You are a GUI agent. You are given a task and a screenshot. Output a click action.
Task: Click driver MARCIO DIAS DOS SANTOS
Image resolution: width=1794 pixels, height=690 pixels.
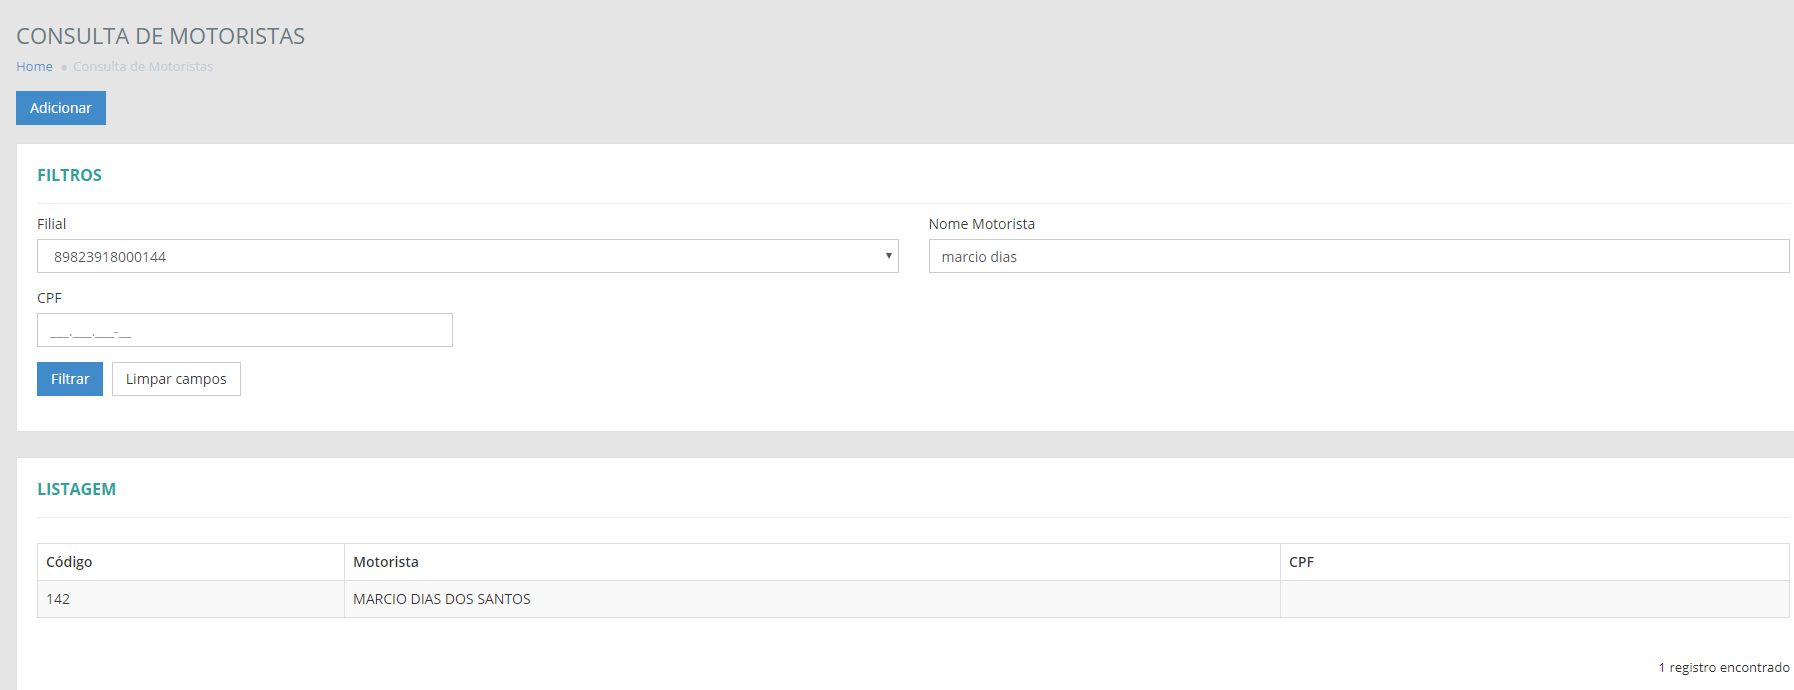coord(442,599)
